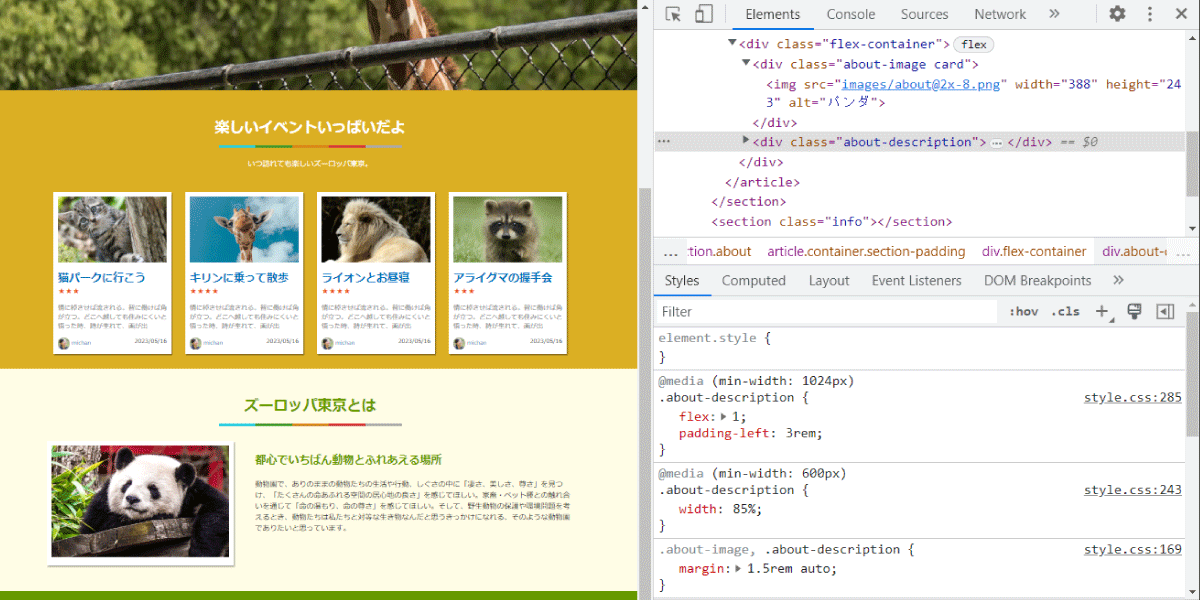Image resolution: width=1200 pixels, height=600 pixels.
Task: Open the style.css:285 source link
Action: 1133,397
